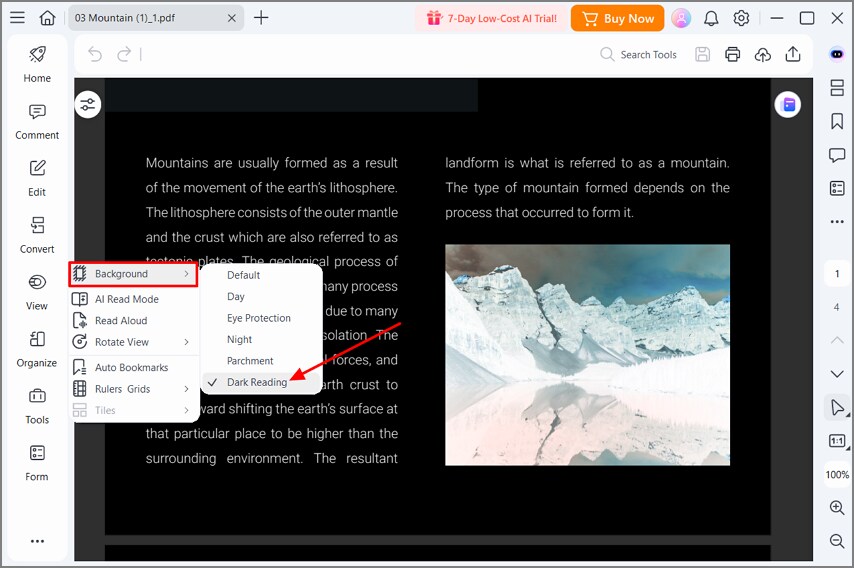Set actual size 1:1 view

click(x=837, y=441)
